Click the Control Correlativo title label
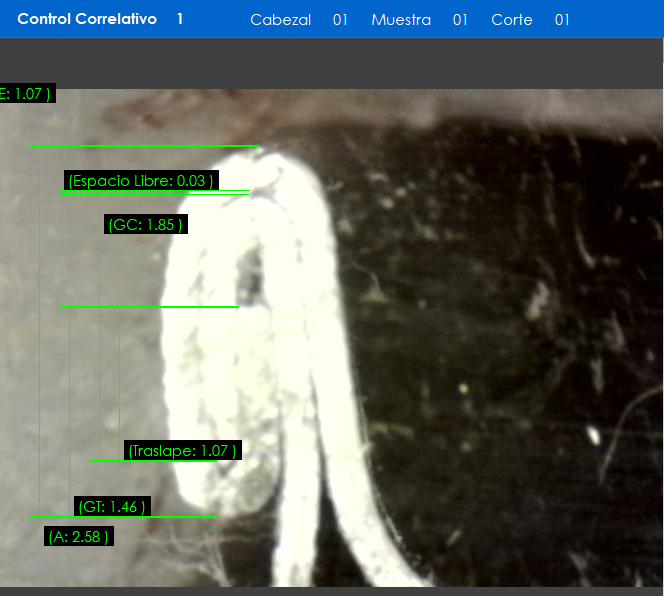 pos(87,19)
